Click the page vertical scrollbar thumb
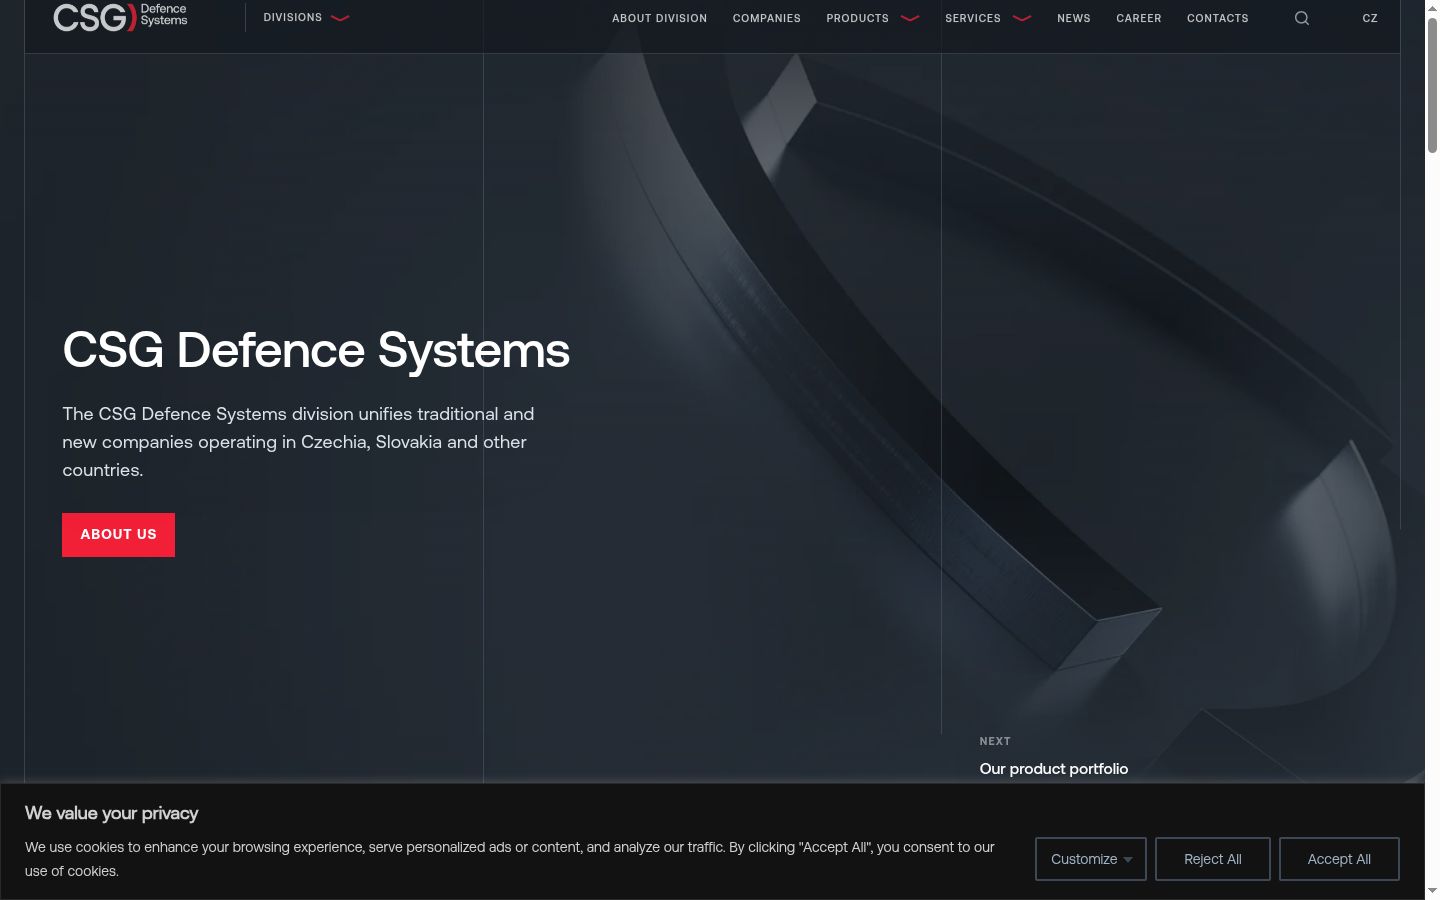This screenshot has height=900, width=1440. [1432, 85]
